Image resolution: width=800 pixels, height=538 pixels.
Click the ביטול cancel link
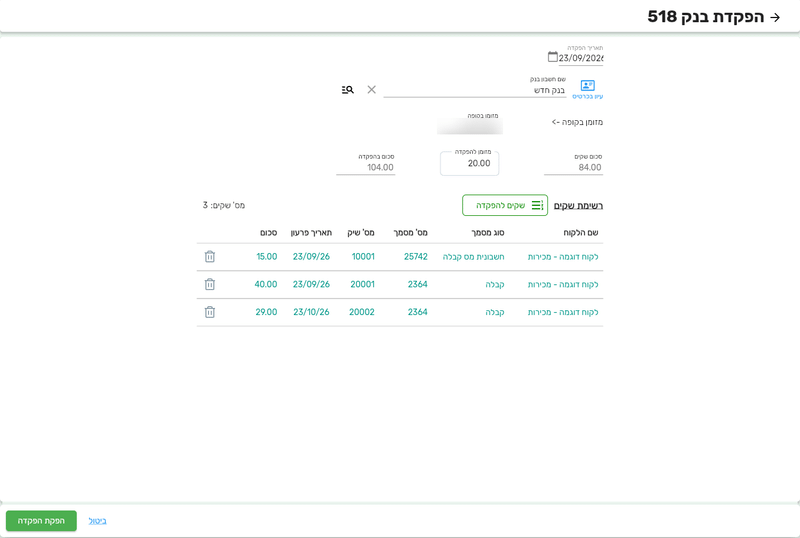pos(97,521)
